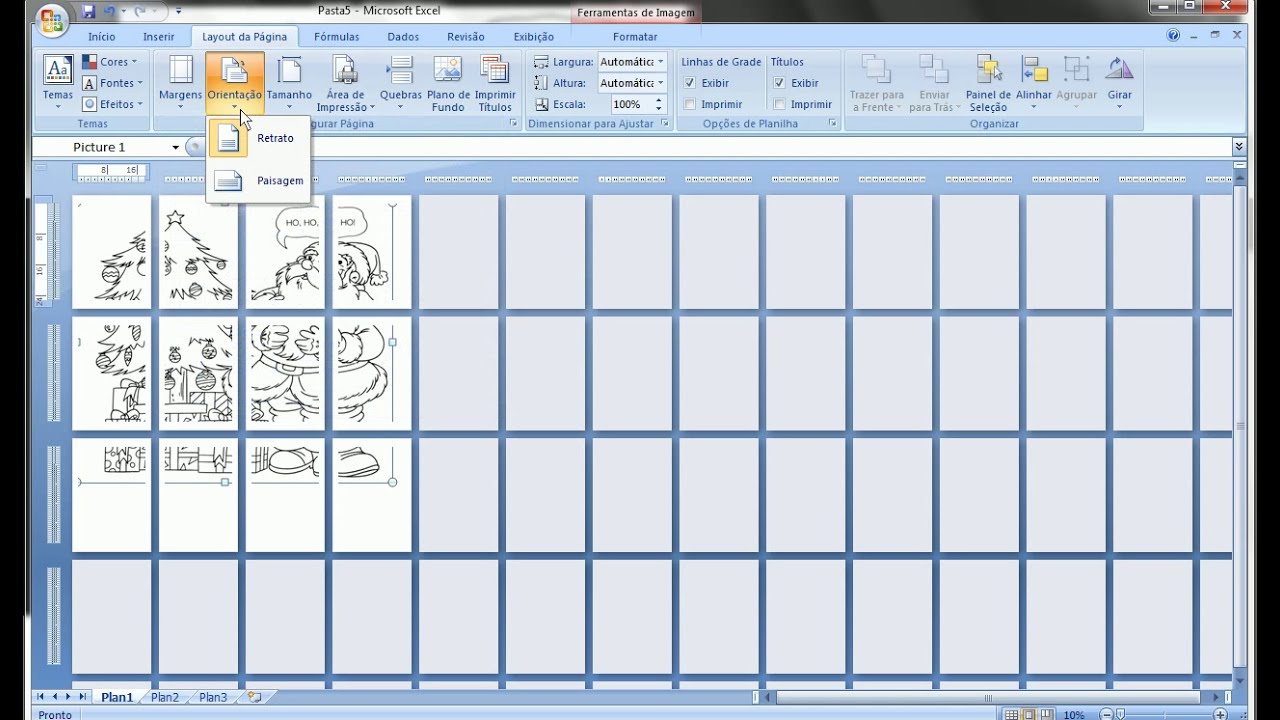The image size is (1280, 720).
Task: Open the Área de Impressão menu
Action: [x=346, y=83]
